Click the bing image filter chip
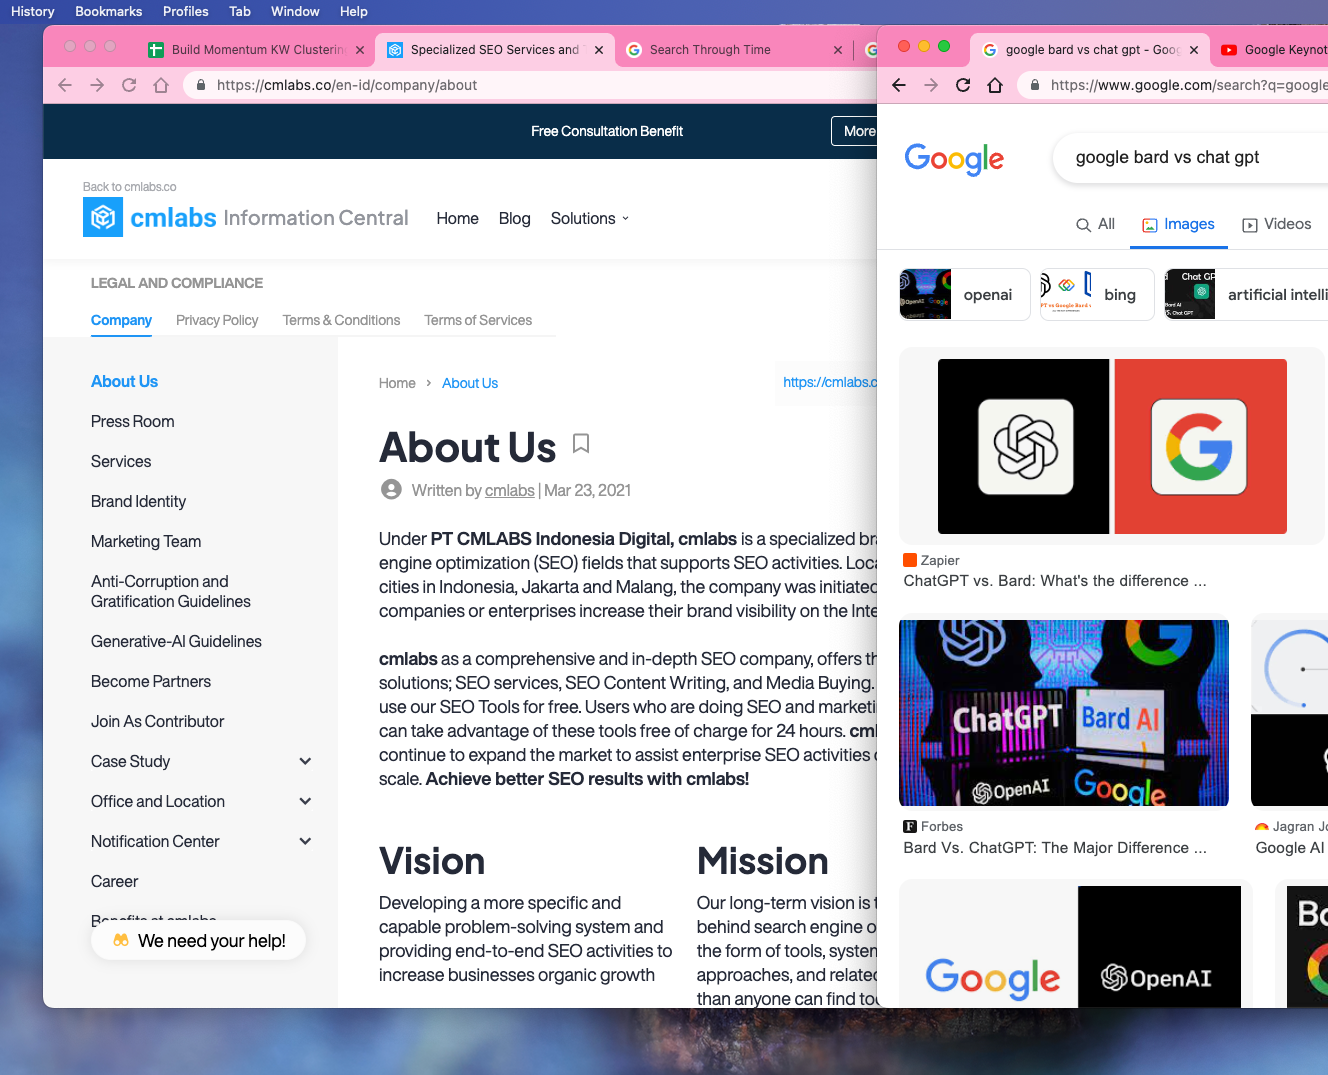This screenshot has height=1075, width=1328. point(1097,294)
